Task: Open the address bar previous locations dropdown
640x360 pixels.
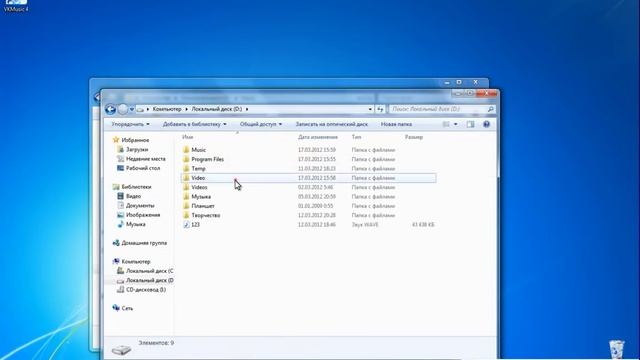Action: point(370,109)
